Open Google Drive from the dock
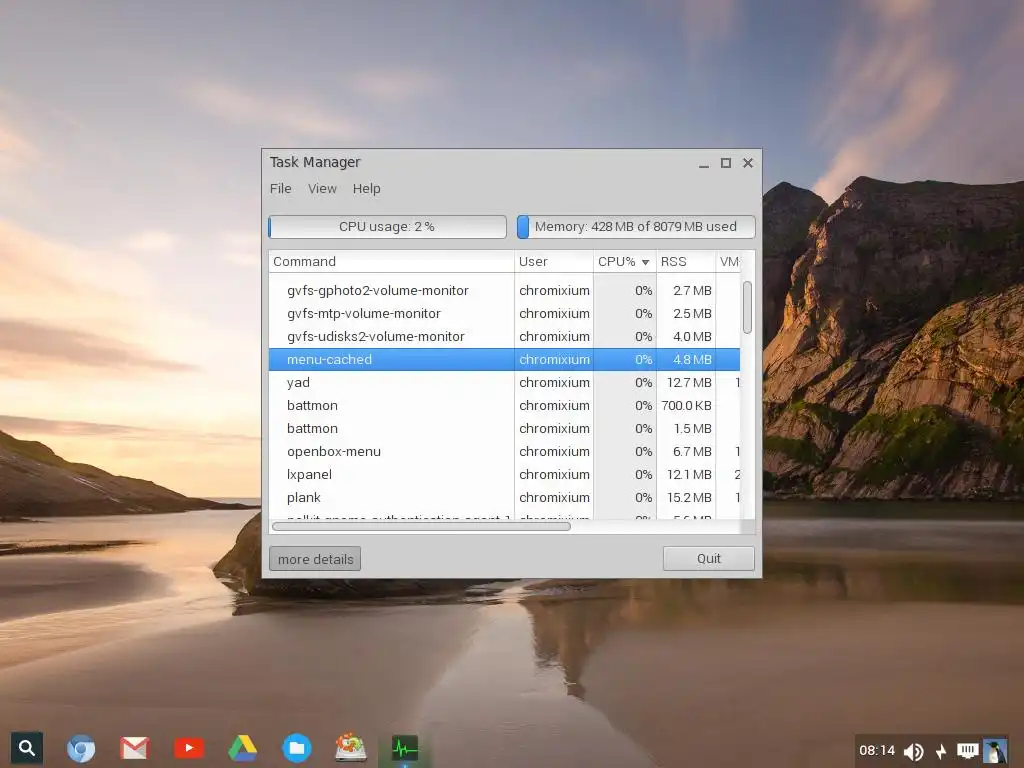 coord(242,748)
